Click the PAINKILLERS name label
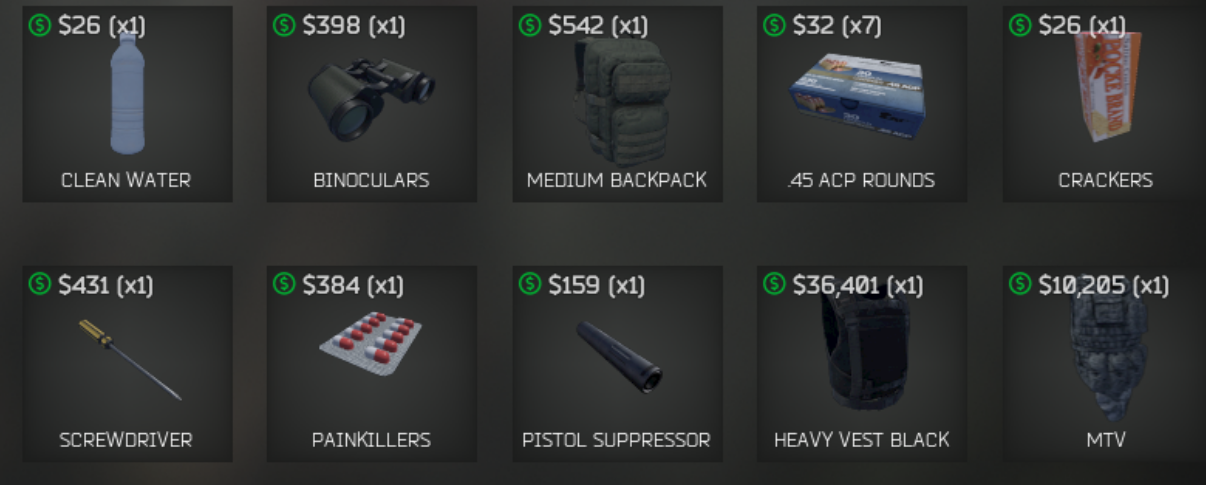The image size is (1206, 485). 371,440
